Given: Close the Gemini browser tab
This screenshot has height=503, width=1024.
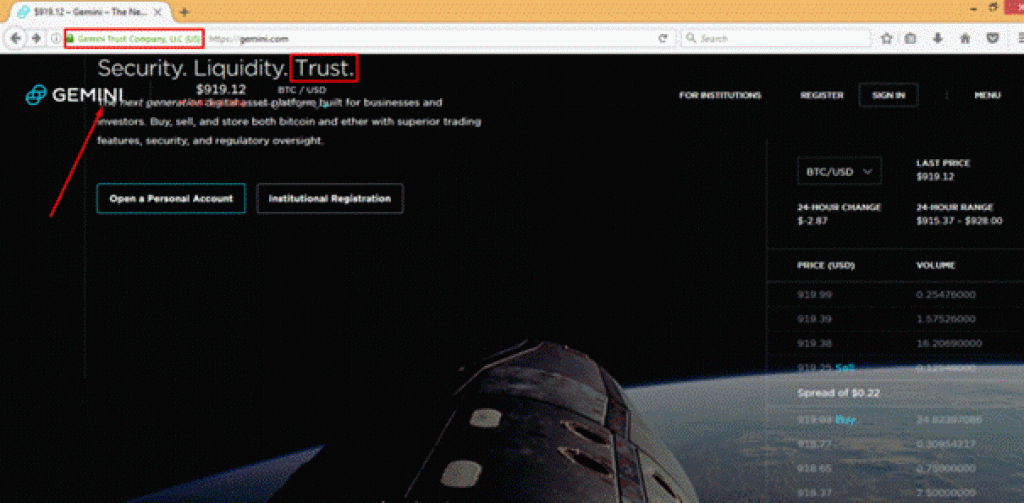Looking at the screenshot, I should (x=157, y=12).
